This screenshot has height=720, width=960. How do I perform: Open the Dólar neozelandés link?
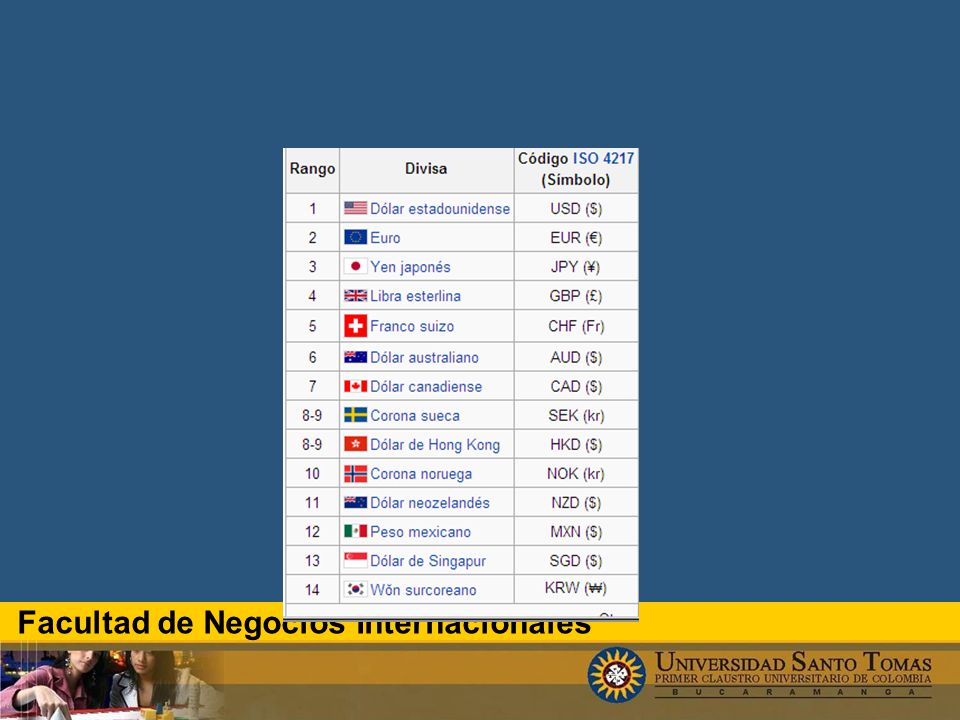[430, 503]
